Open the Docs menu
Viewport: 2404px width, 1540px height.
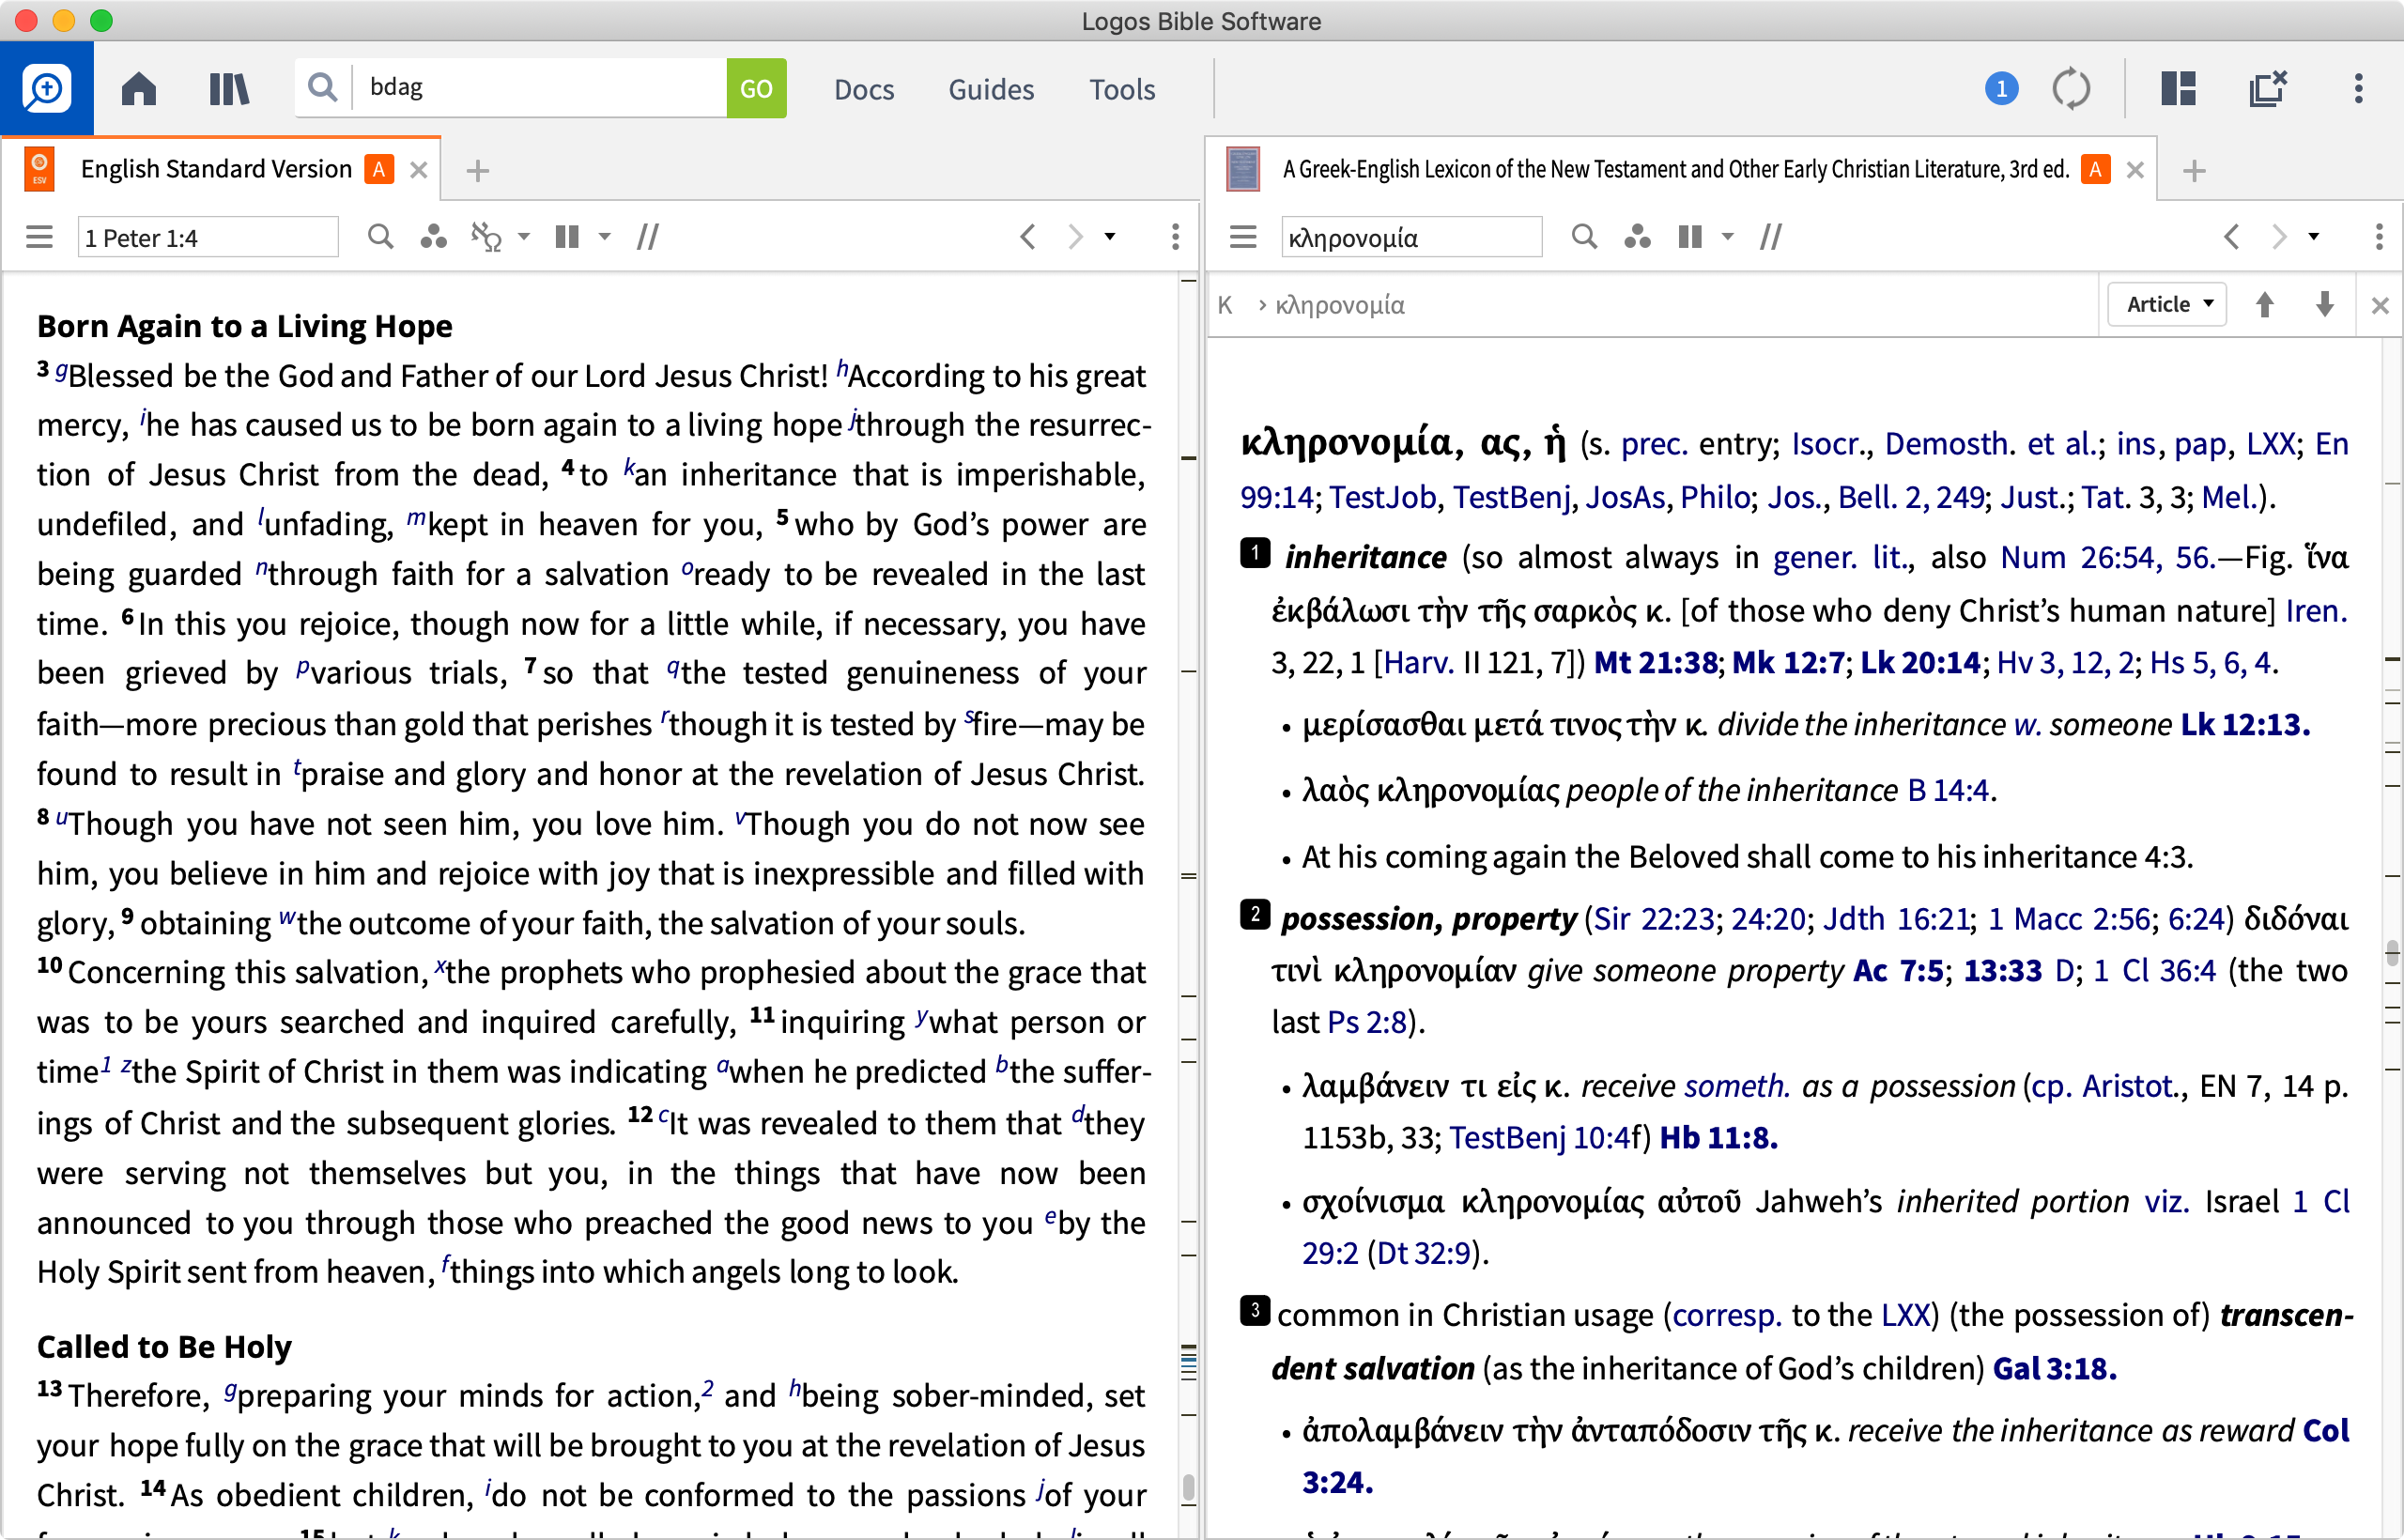click(x=864, y=89)
